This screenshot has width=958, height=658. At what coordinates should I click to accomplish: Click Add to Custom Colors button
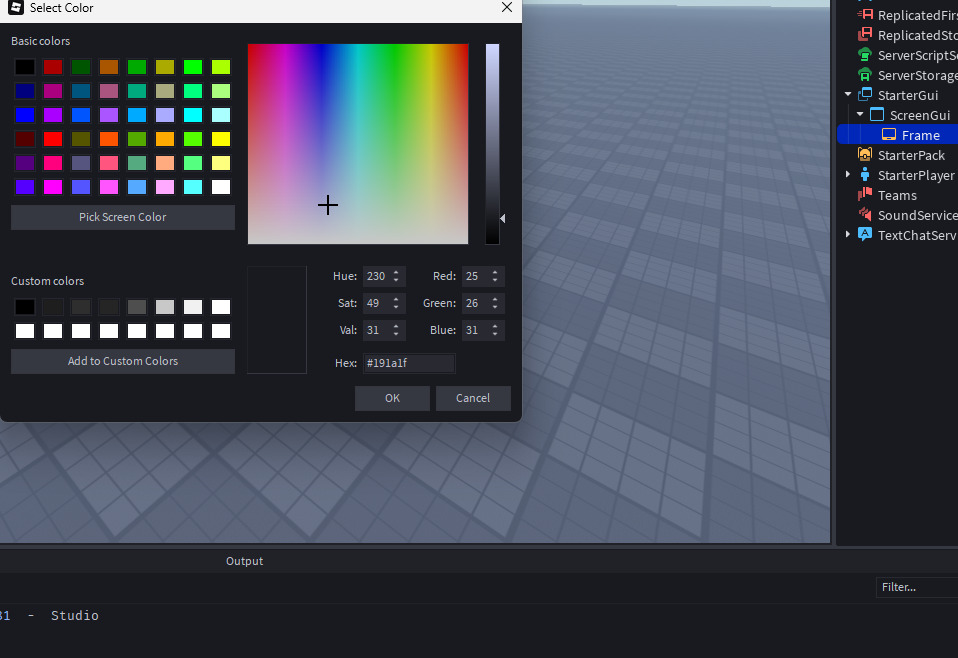click(123, 361)
